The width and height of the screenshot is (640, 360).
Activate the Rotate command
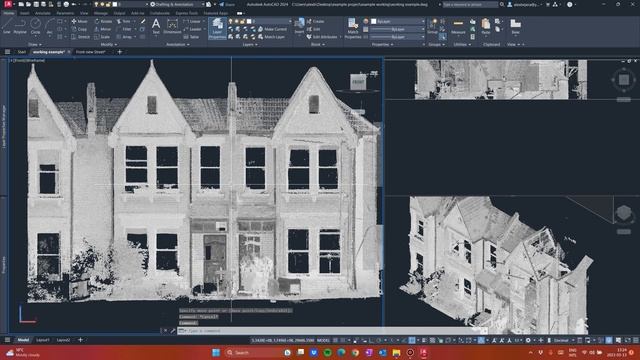(x=103, y=21)
